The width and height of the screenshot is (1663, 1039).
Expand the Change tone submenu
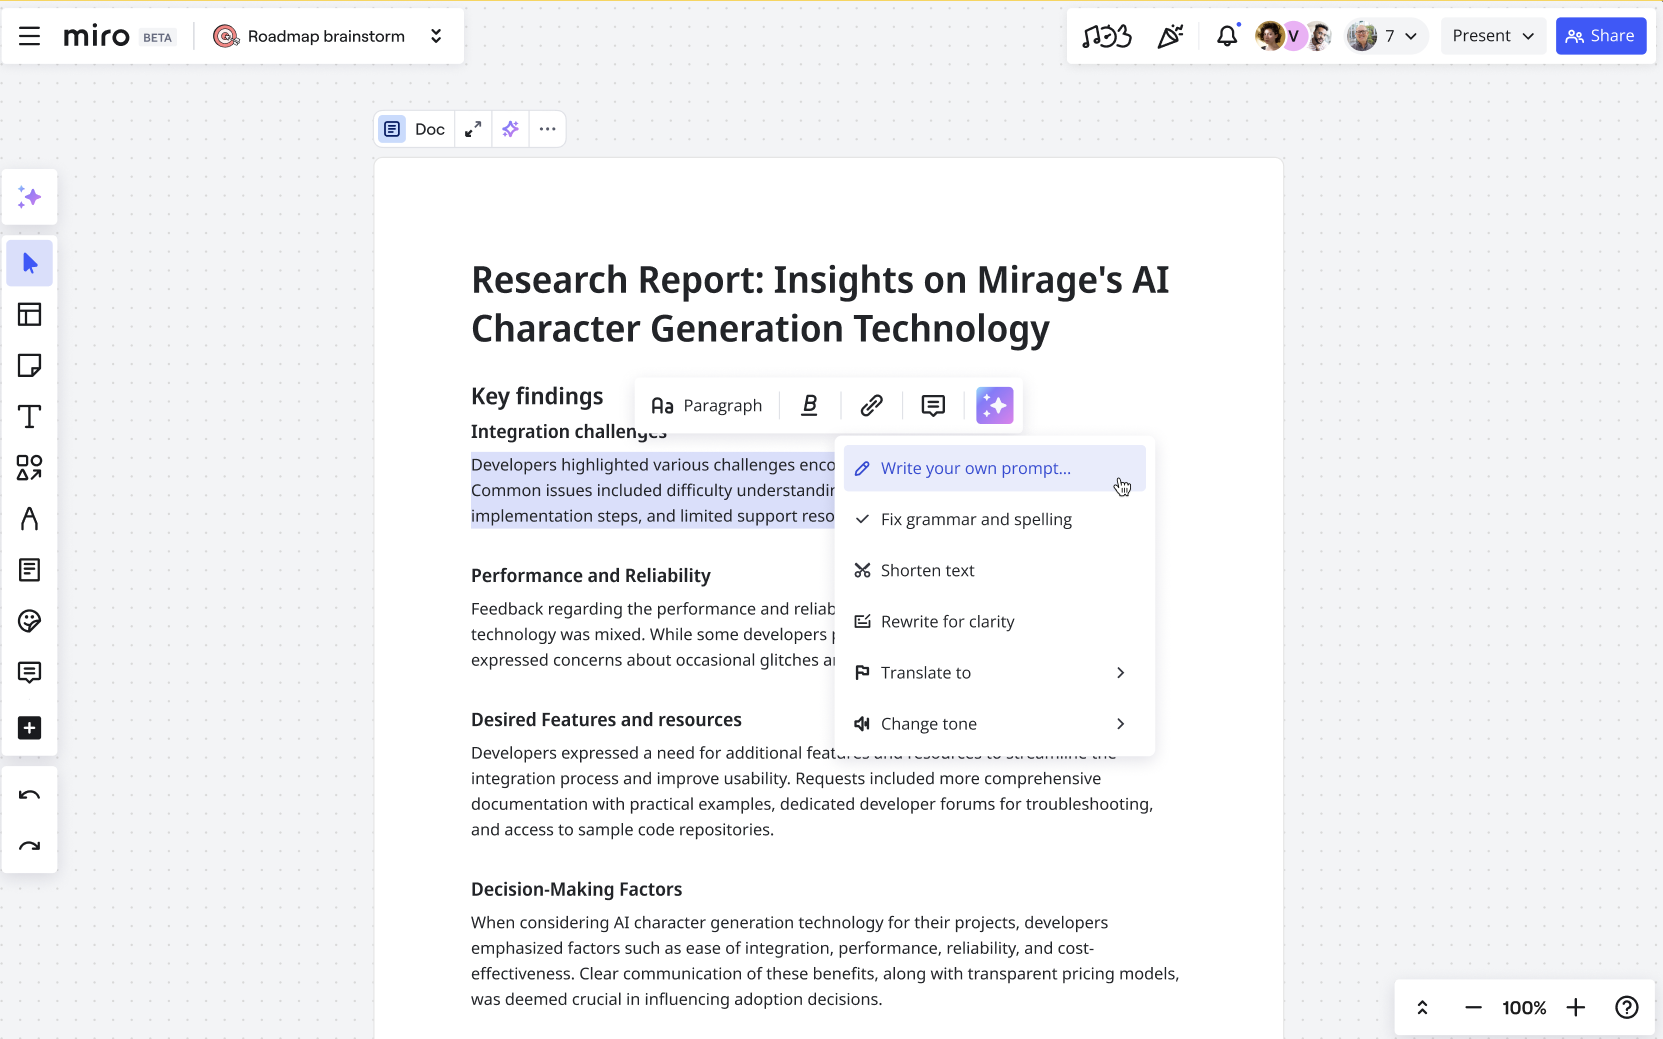click(x=993, y=723)
